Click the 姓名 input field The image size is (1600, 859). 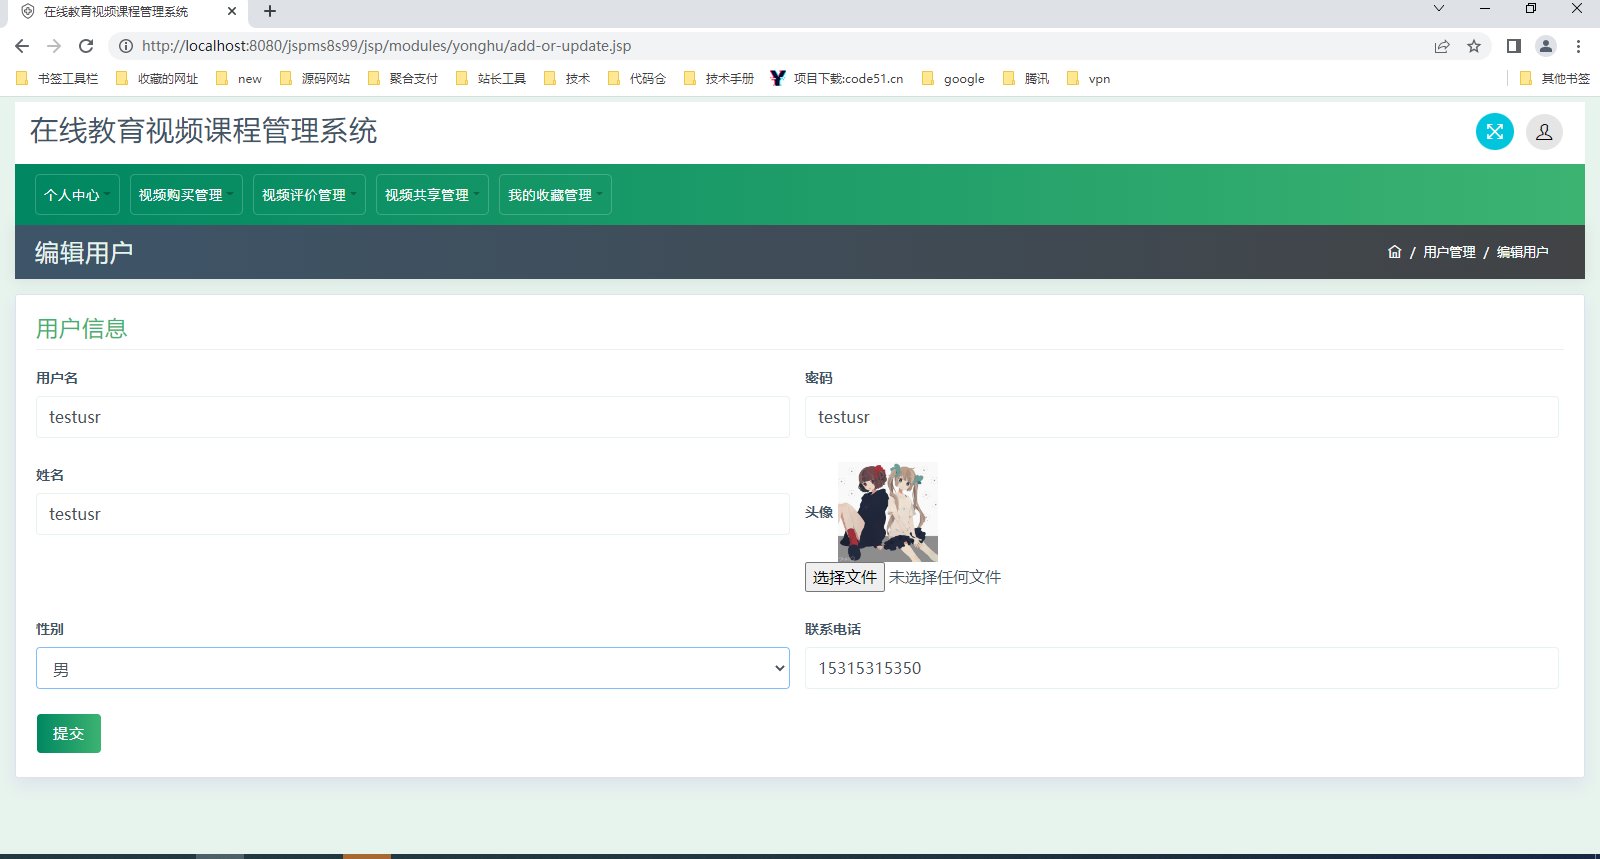tap(413, 514)
